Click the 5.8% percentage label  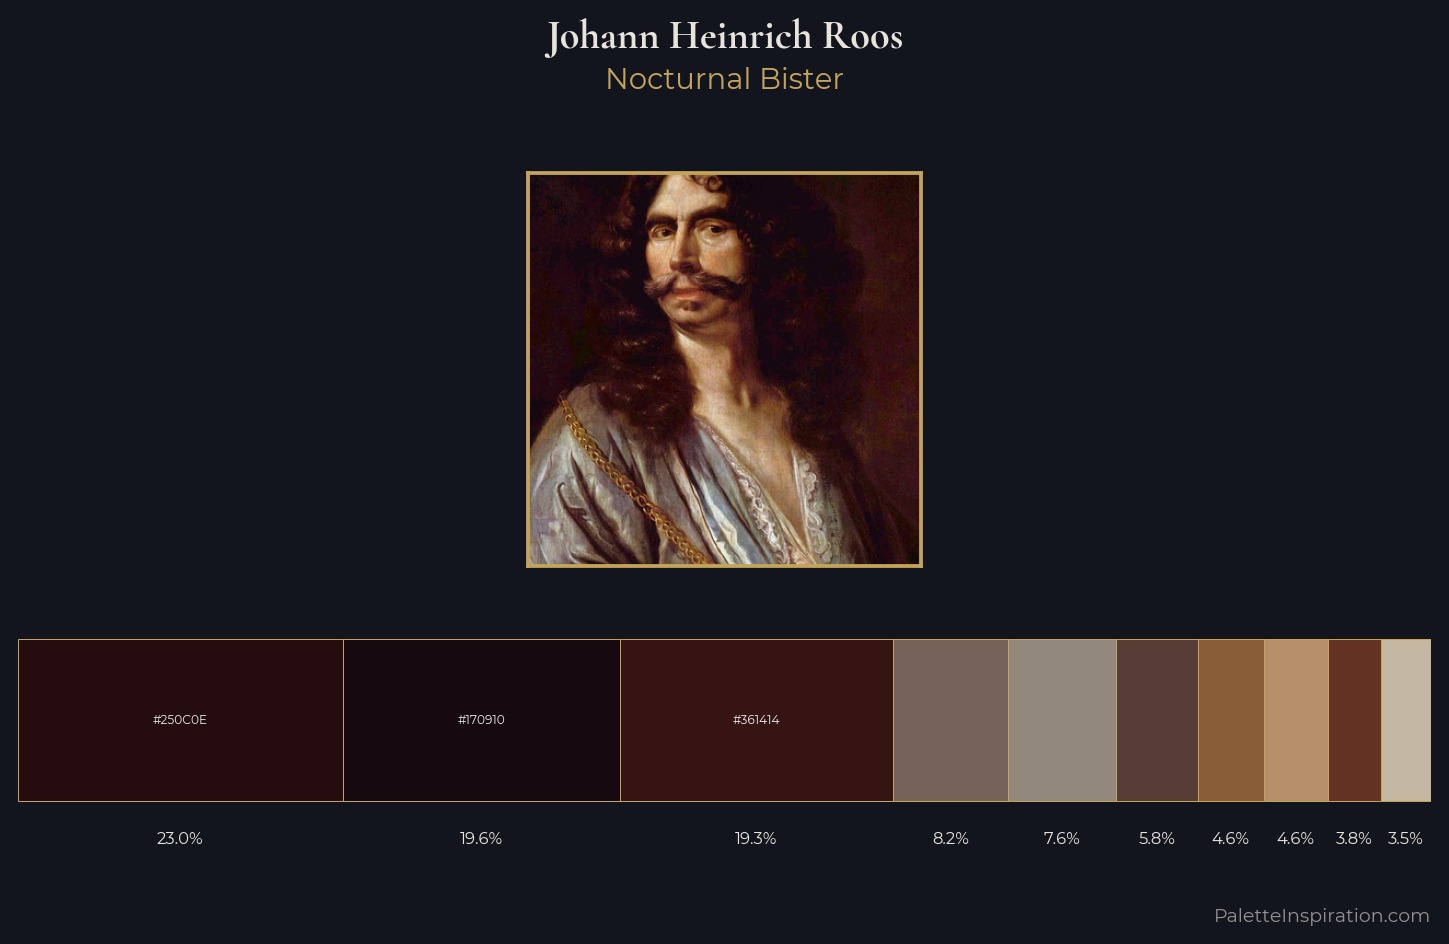click(x=1157, y=838)
